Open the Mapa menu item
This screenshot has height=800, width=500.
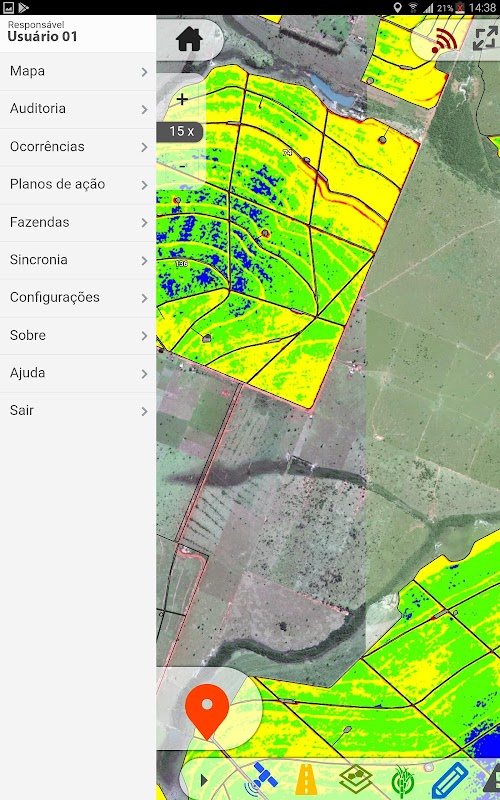78,71
